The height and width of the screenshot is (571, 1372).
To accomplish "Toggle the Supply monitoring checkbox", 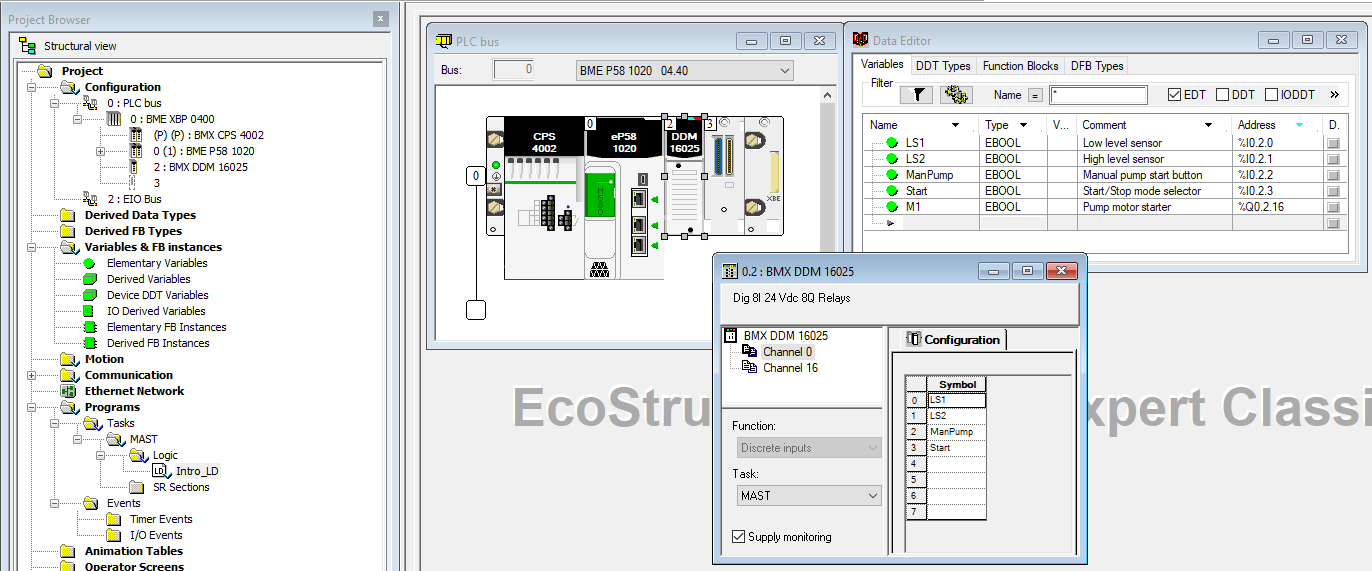I will 739,537.
